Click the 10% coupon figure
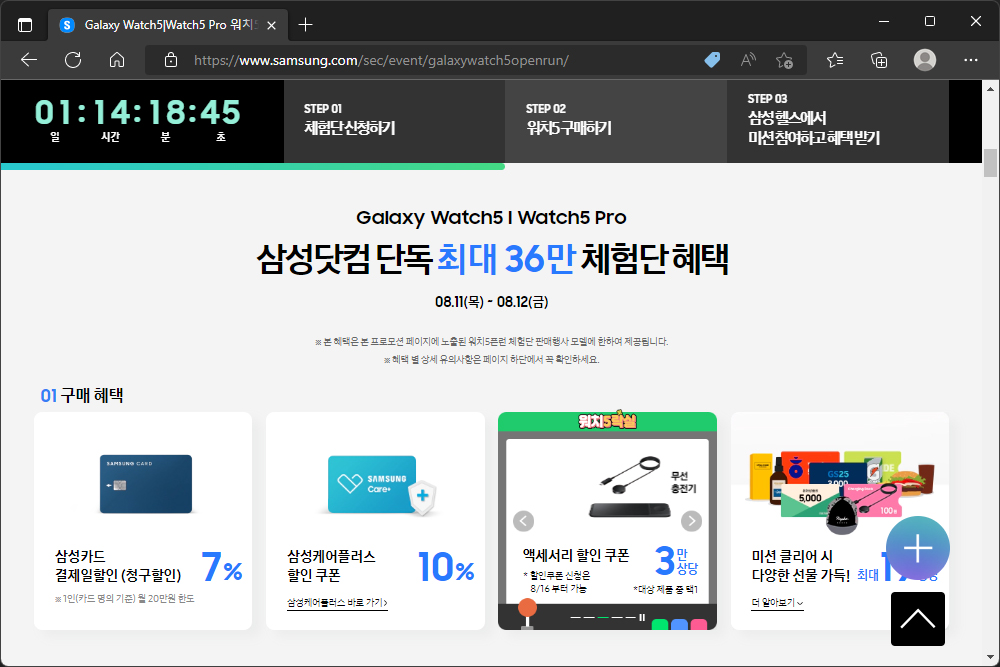Viewport: 1000px width, 667px height. pos(446,567)
